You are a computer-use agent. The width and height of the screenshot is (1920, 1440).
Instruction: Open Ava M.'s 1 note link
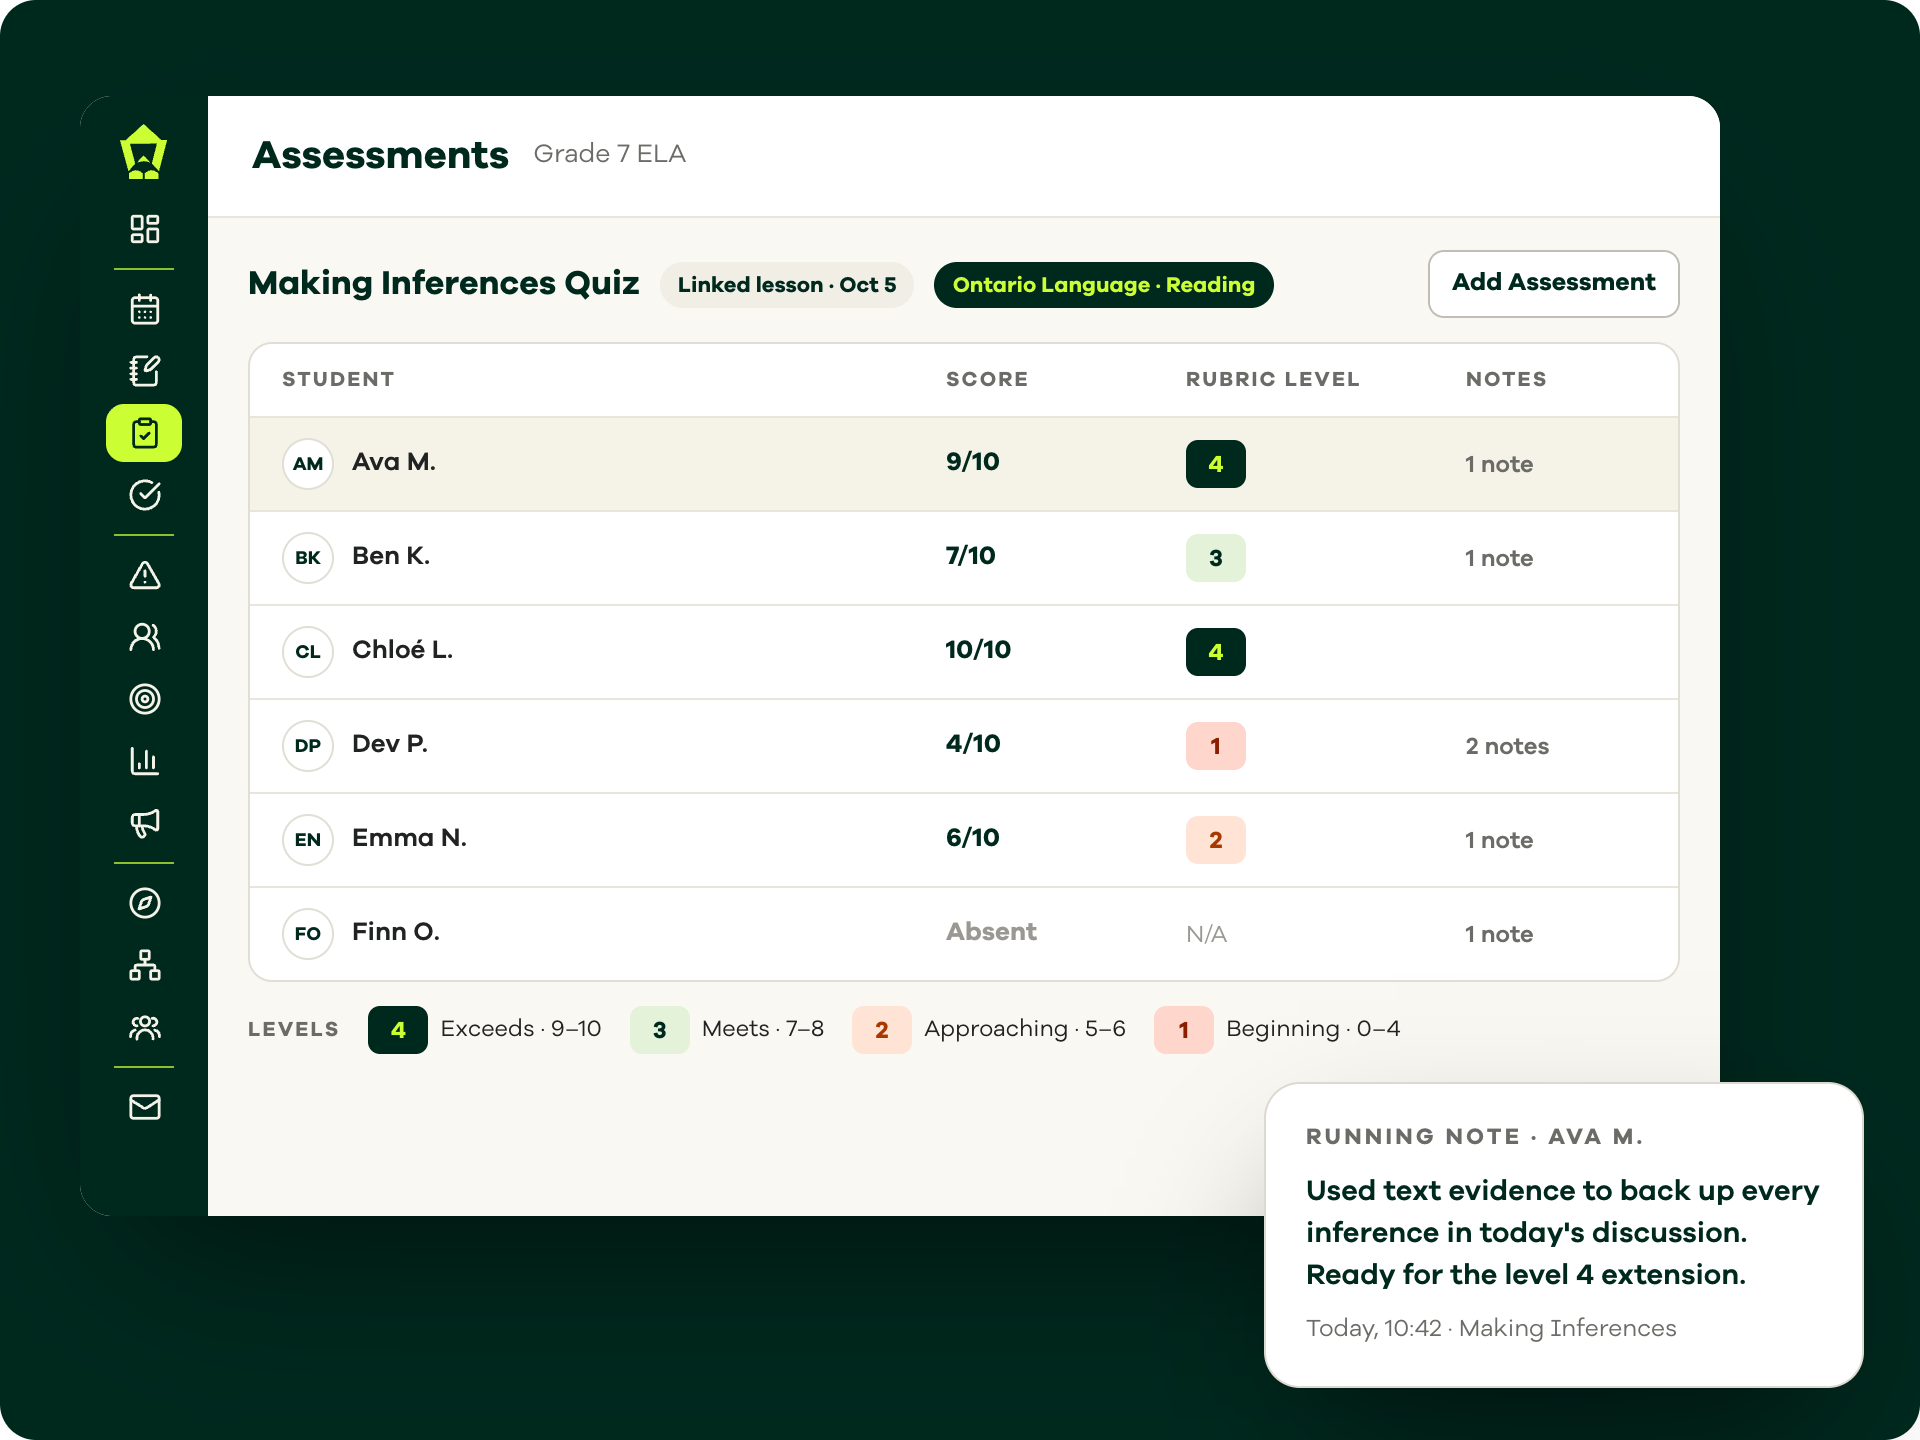click(1498, 464)
